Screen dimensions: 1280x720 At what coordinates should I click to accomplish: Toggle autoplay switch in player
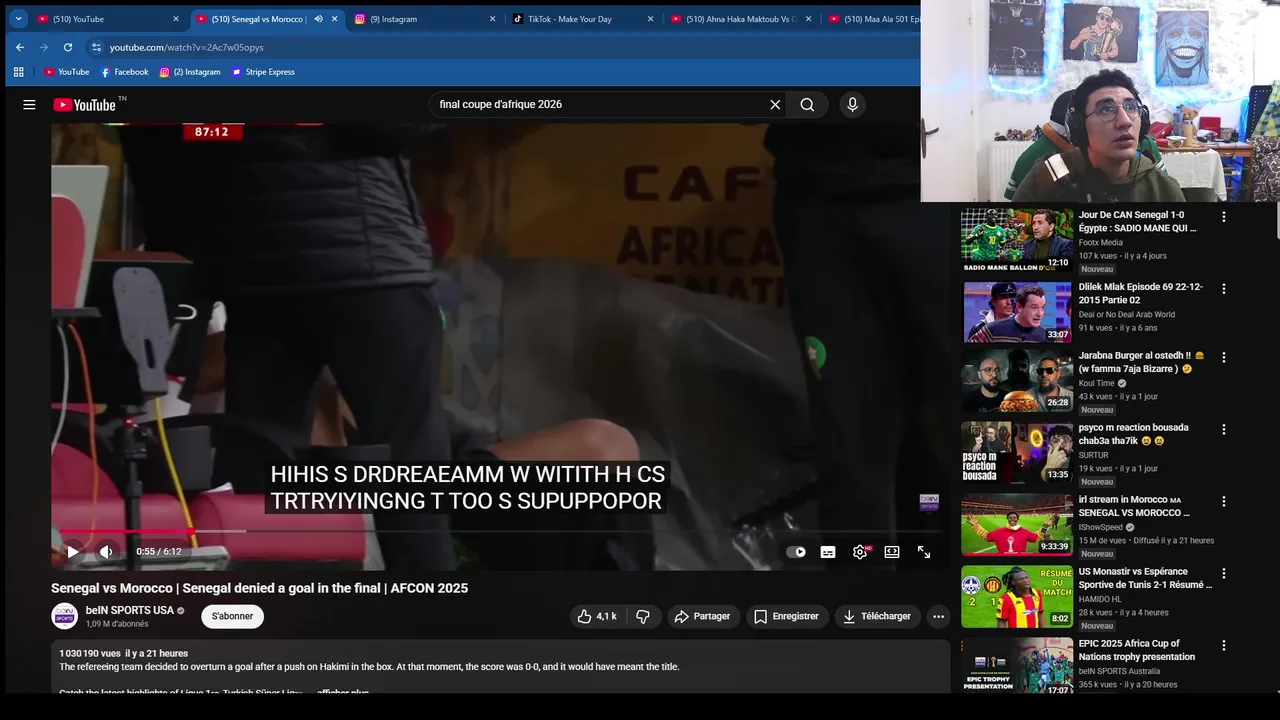point(796,552)
